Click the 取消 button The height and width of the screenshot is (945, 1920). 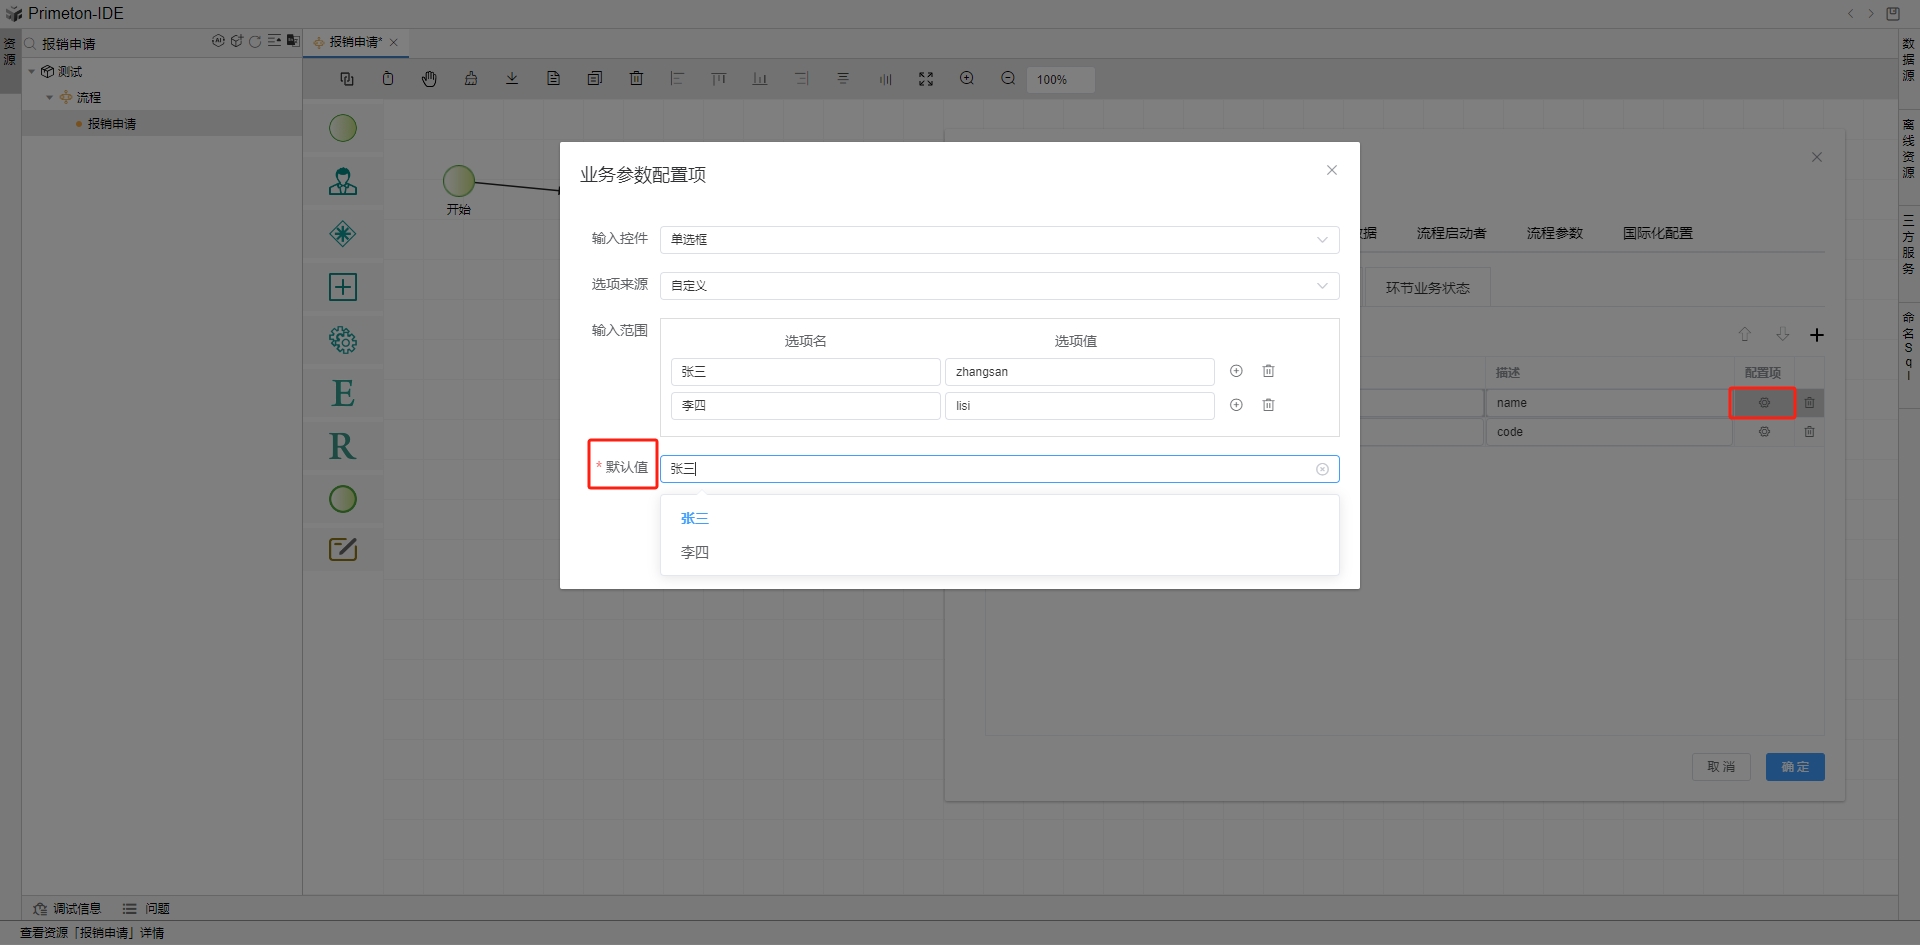(1720, 767)
